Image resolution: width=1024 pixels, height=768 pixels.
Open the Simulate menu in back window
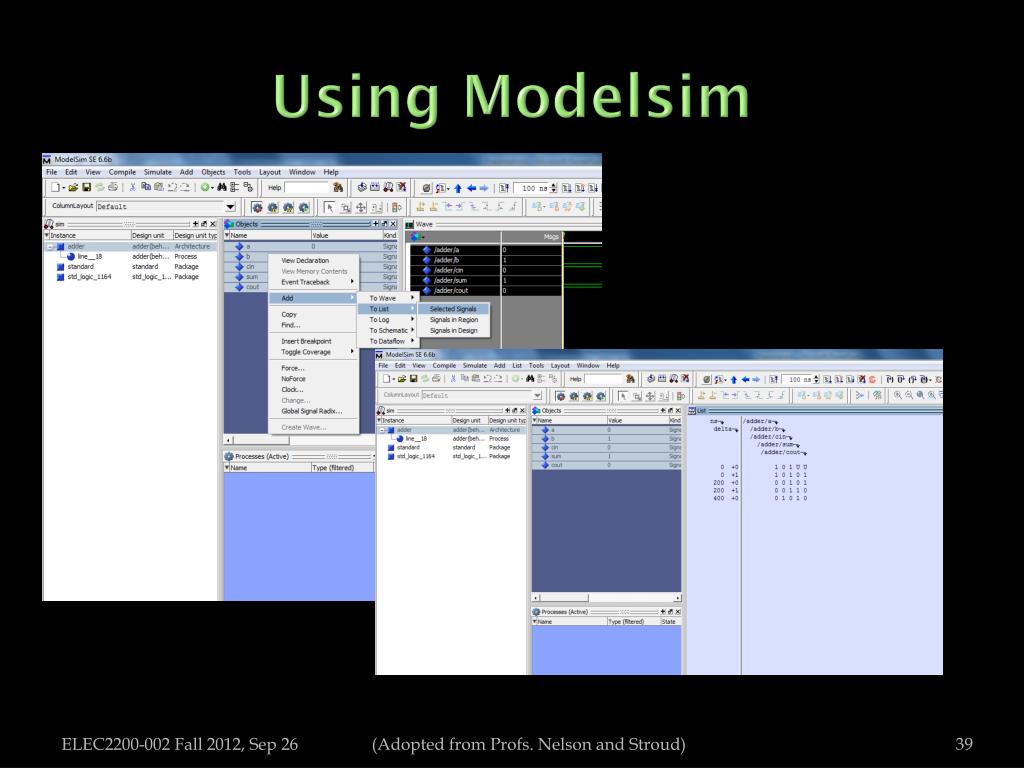click(158, 172)
